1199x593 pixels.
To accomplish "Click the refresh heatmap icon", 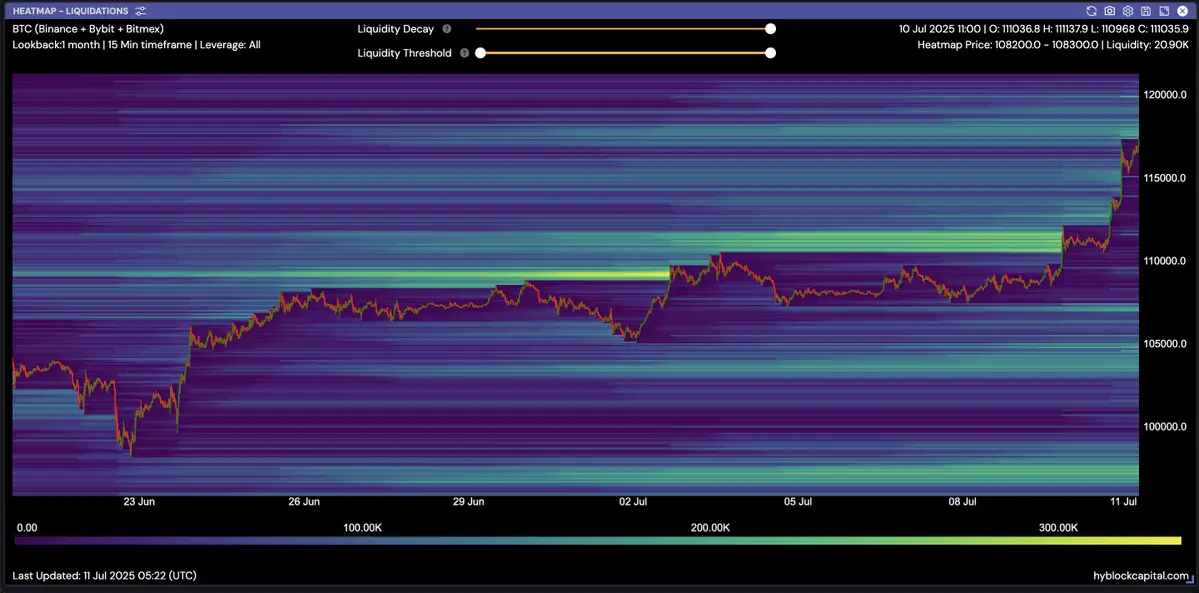I will click(x=1091, y=11).
